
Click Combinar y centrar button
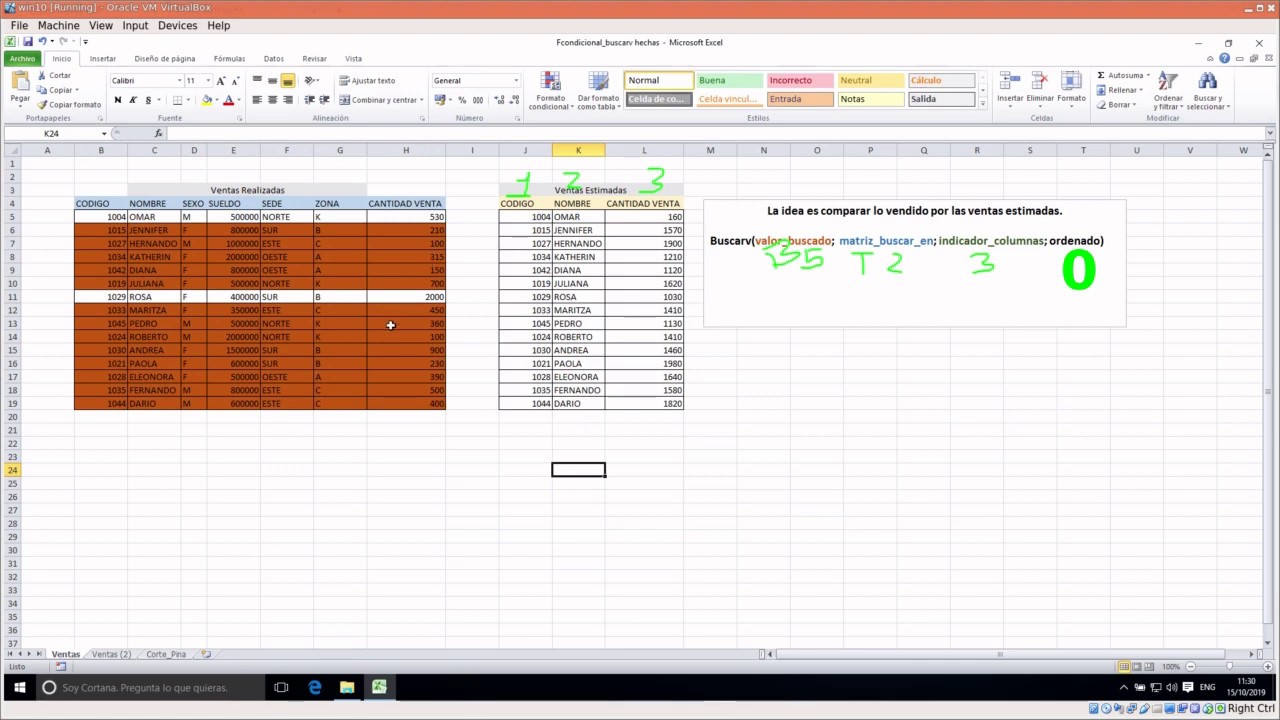381,100
